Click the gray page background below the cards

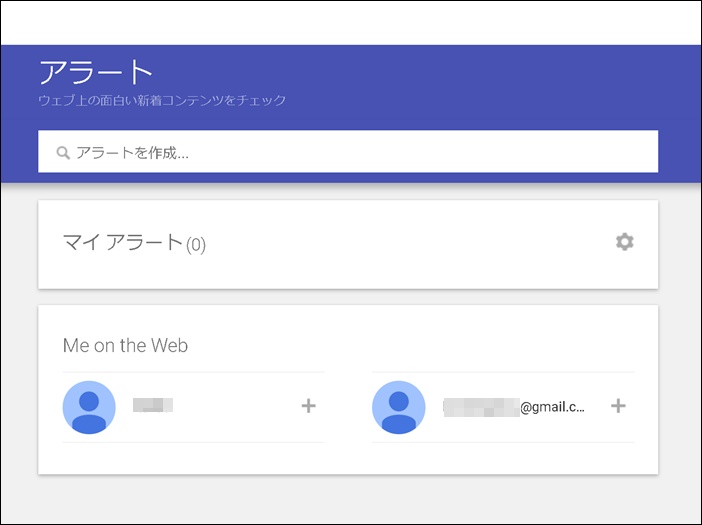348,498
